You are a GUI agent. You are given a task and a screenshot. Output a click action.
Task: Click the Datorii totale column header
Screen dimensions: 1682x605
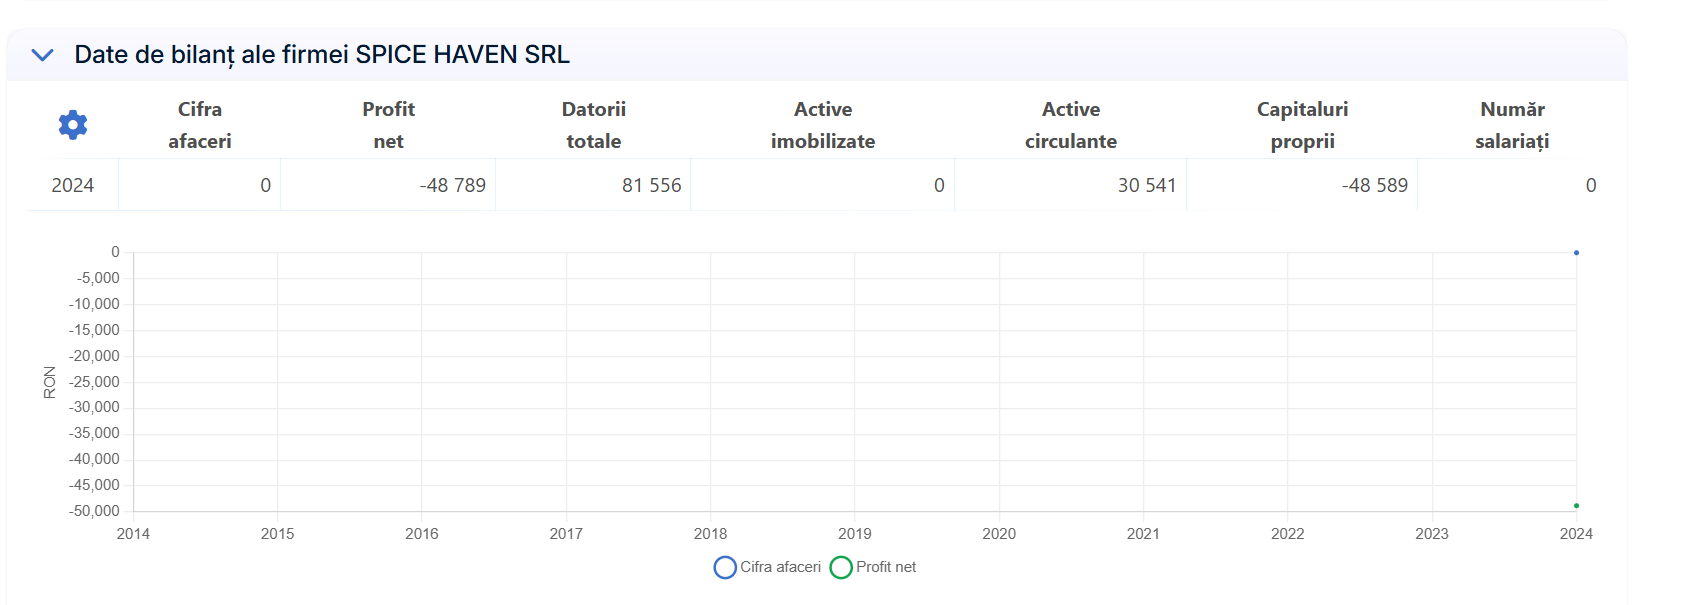[x=593, y=125]
